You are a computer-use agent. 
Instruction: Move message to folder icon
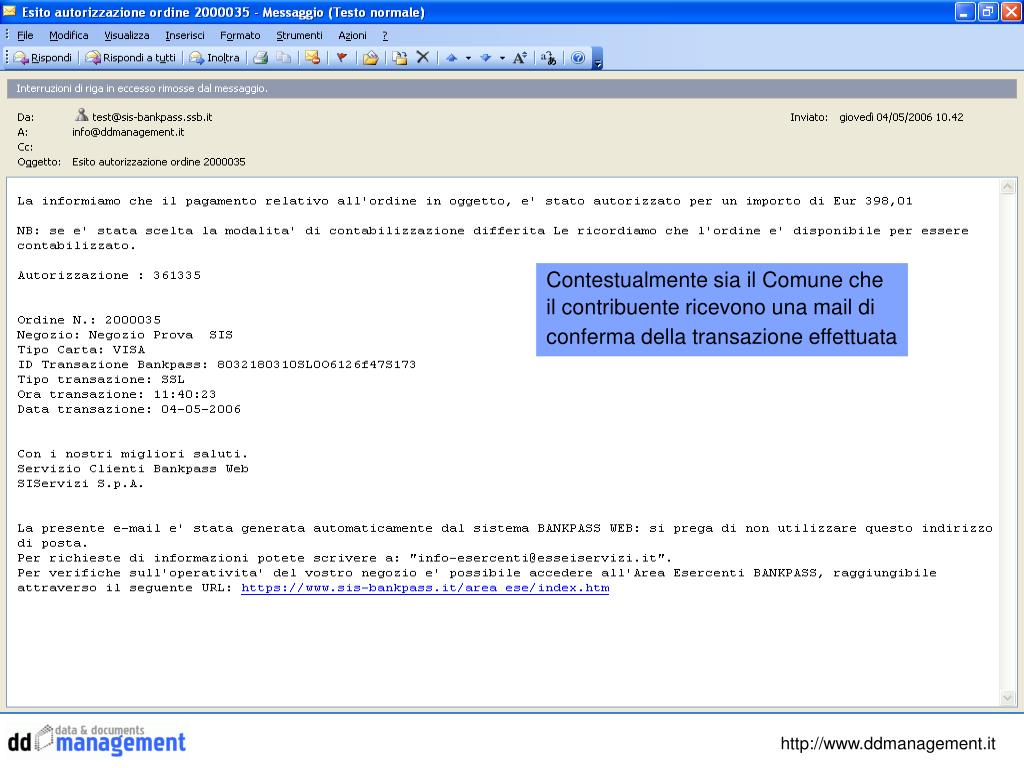(400, 57)
